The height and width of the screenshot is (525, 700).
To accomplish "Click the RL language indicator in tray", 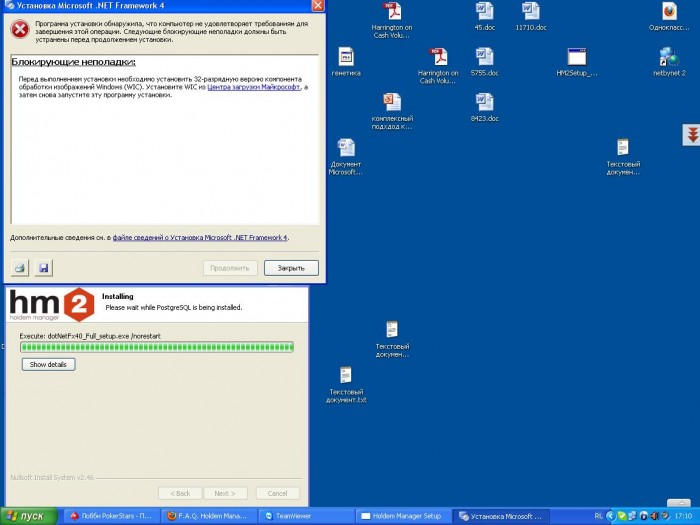I will coord(599,516).
